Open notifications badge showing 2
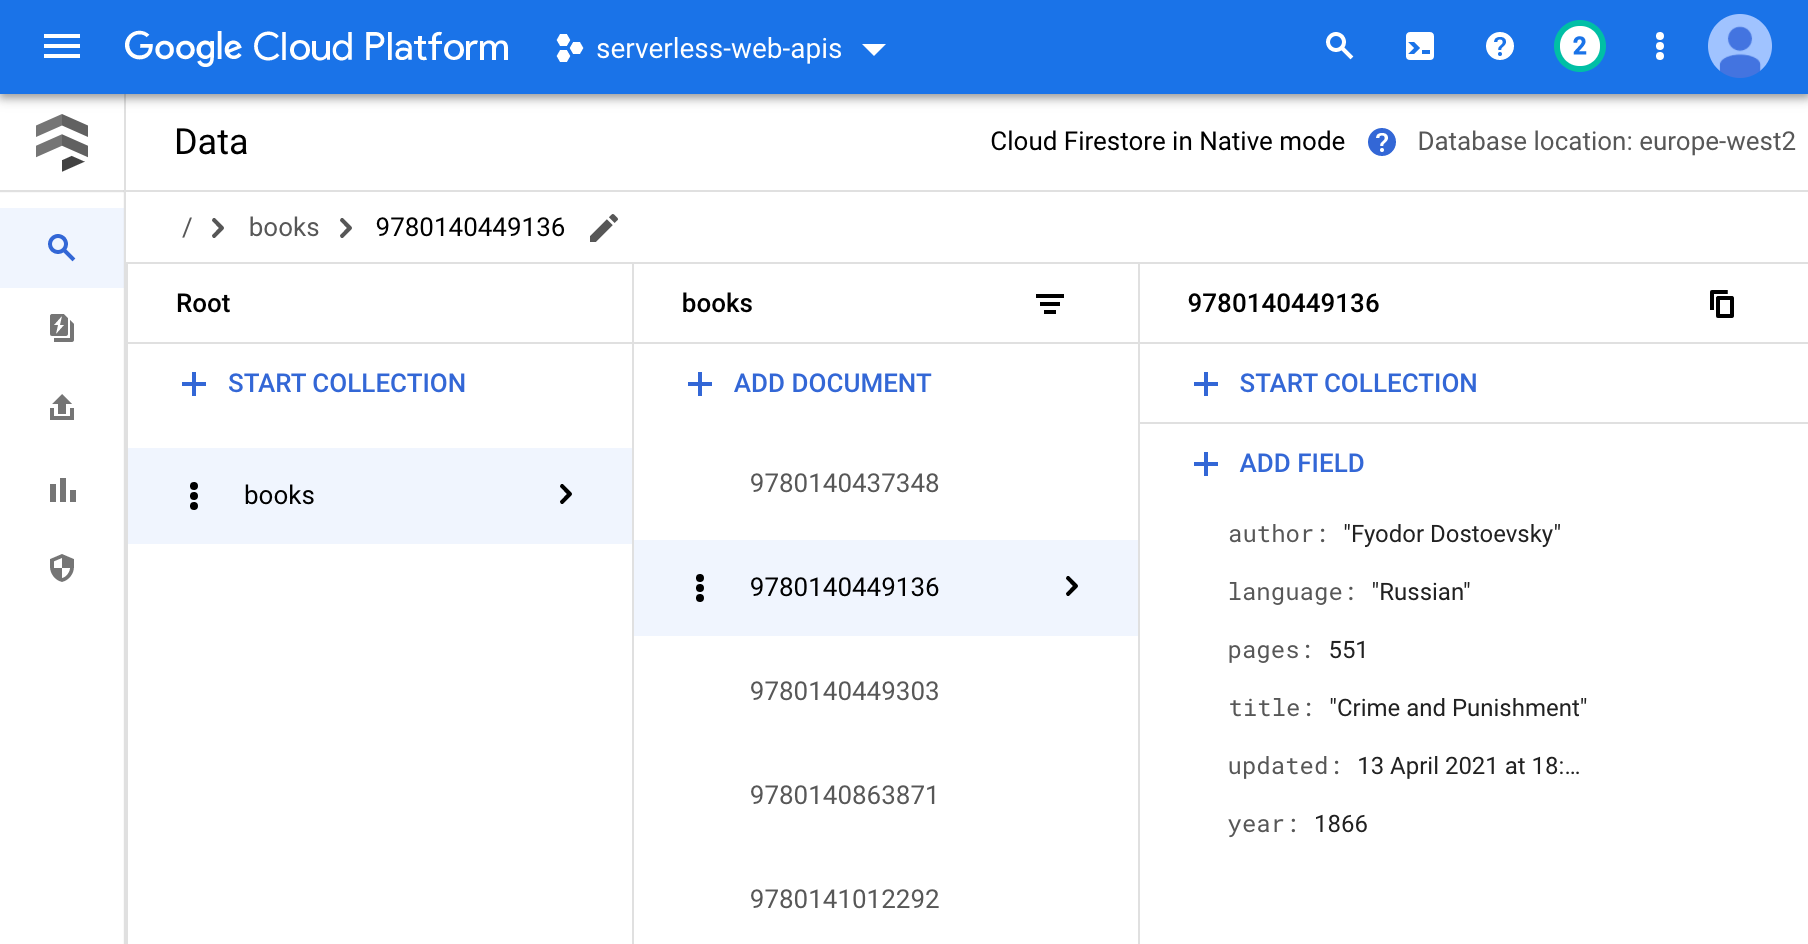The image size is (1808, 944). (1579, 47)
